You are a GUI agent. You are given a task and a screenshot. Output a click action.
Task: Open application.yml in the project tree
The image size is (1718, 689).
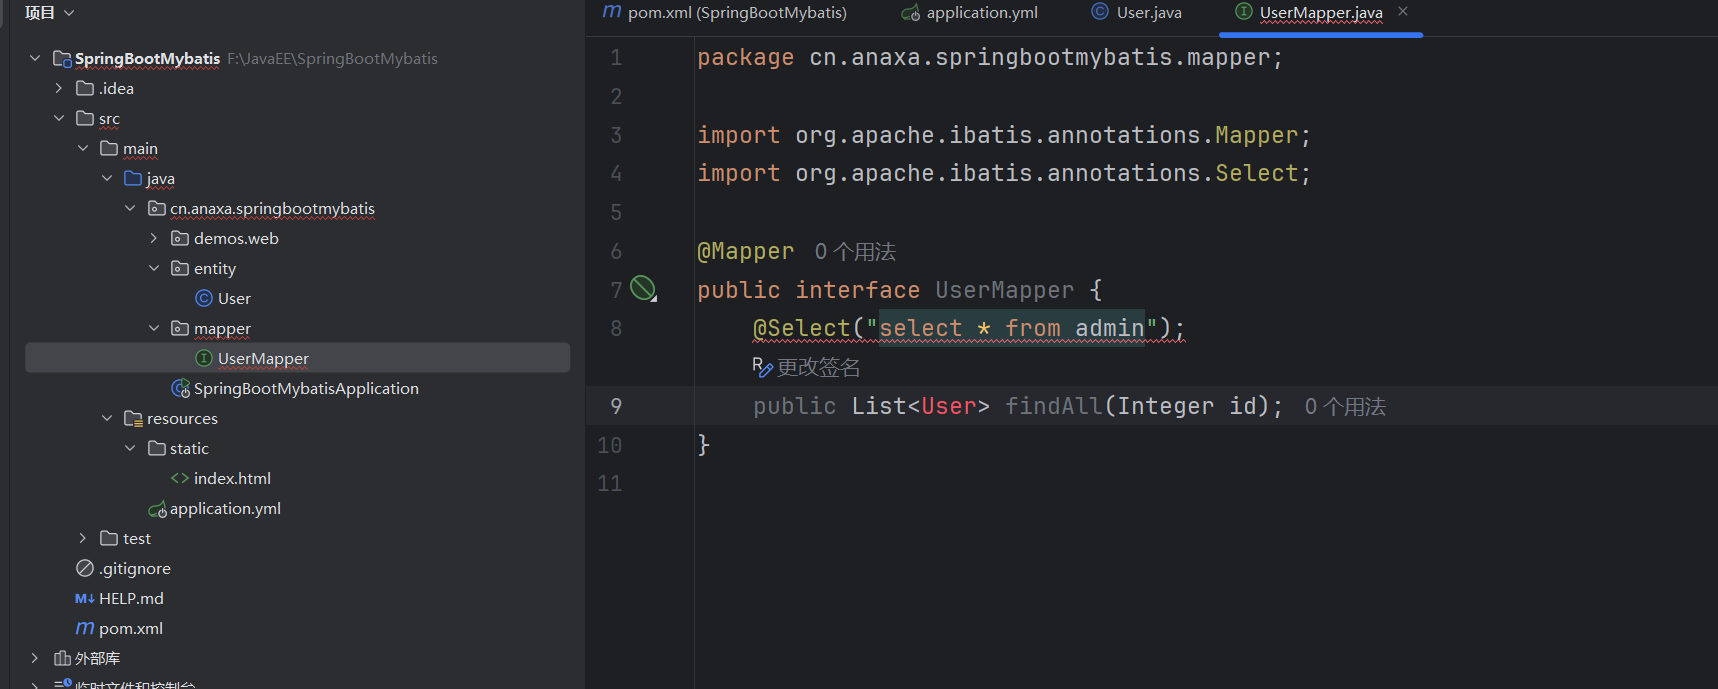225,508
